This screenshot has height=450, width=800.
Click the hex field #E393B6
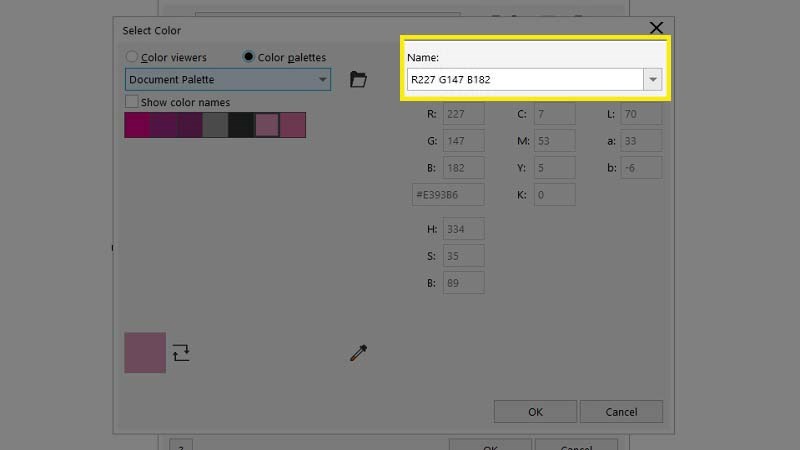448,195
